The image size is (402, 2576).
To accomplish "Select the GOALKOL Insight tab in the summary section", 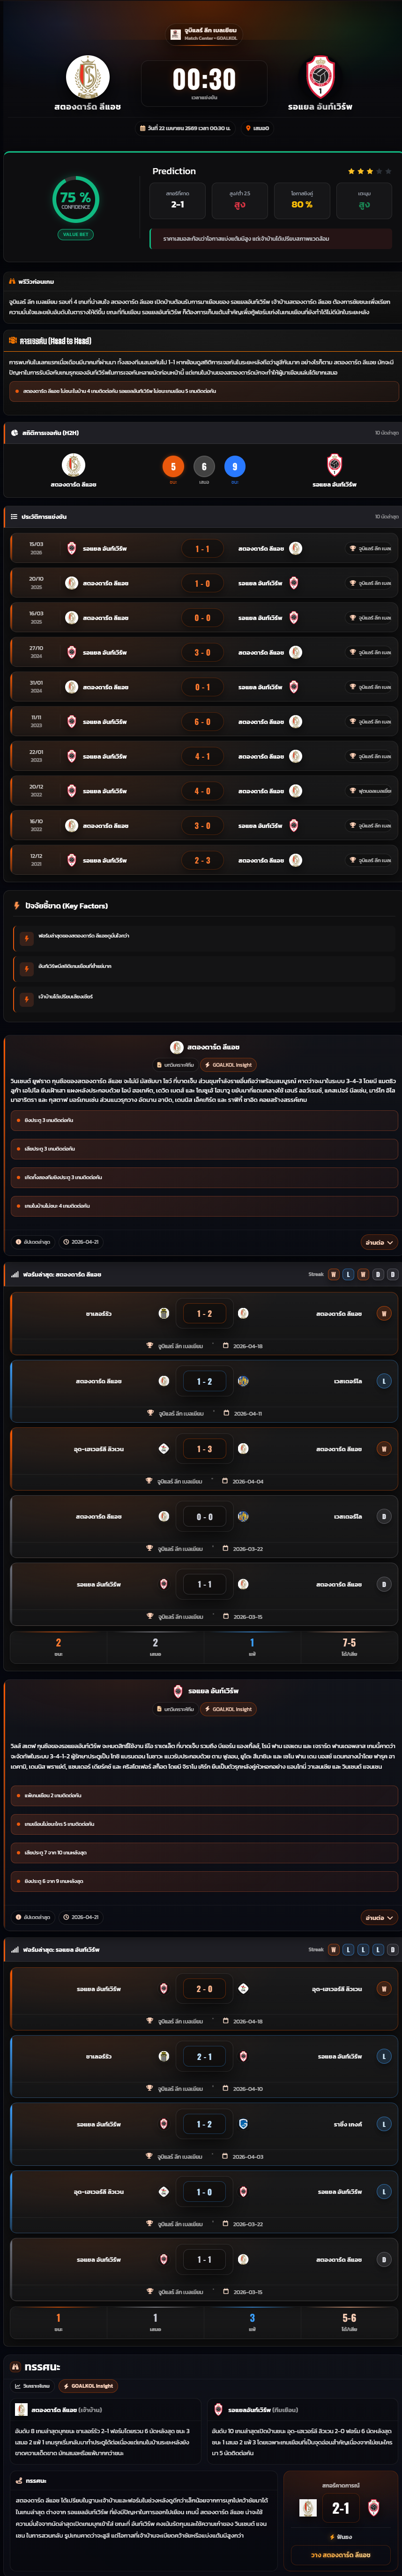I will click(88, 2385).
